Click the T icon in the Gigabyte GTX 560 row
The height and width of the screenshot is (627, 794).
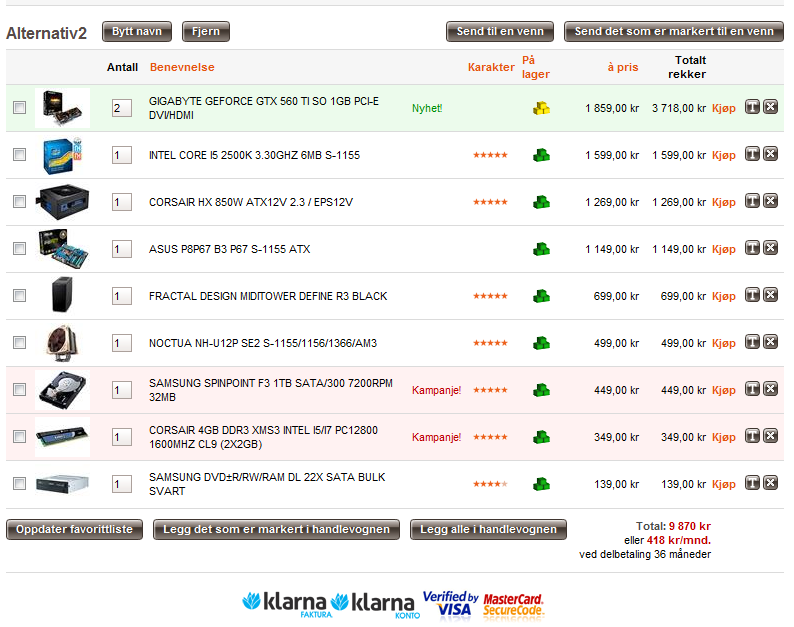[x=752, y=107]
